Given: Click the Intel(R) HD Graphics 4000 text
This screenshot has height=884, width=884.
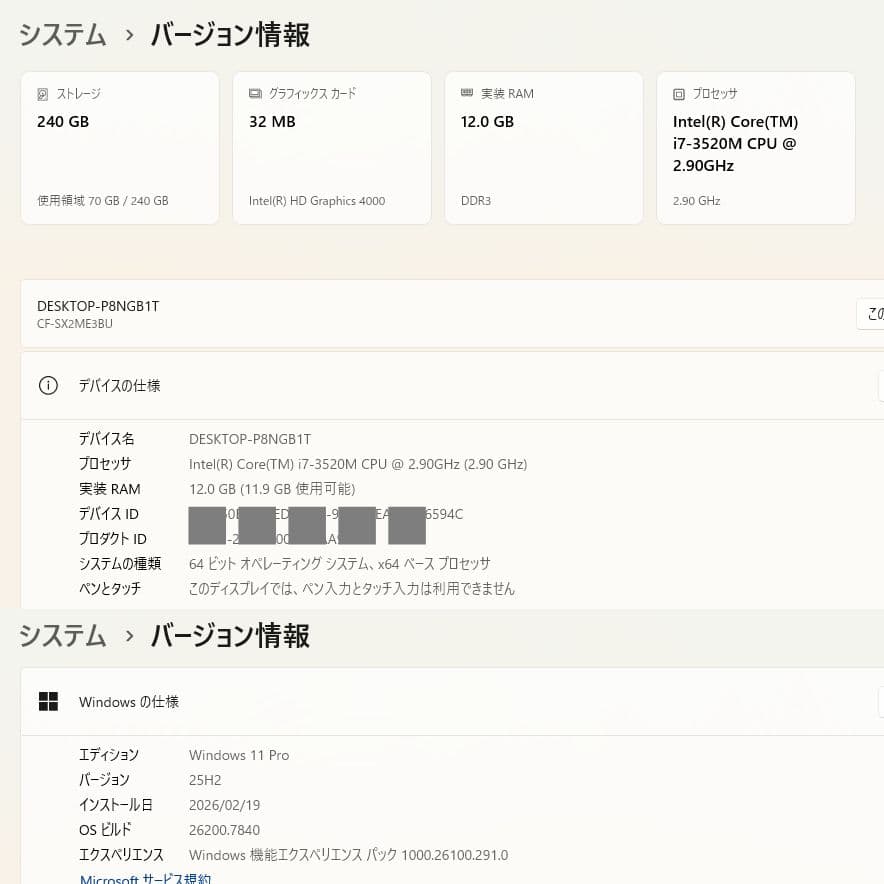Looking at the screenshot, I should click(x=317, y=201).
